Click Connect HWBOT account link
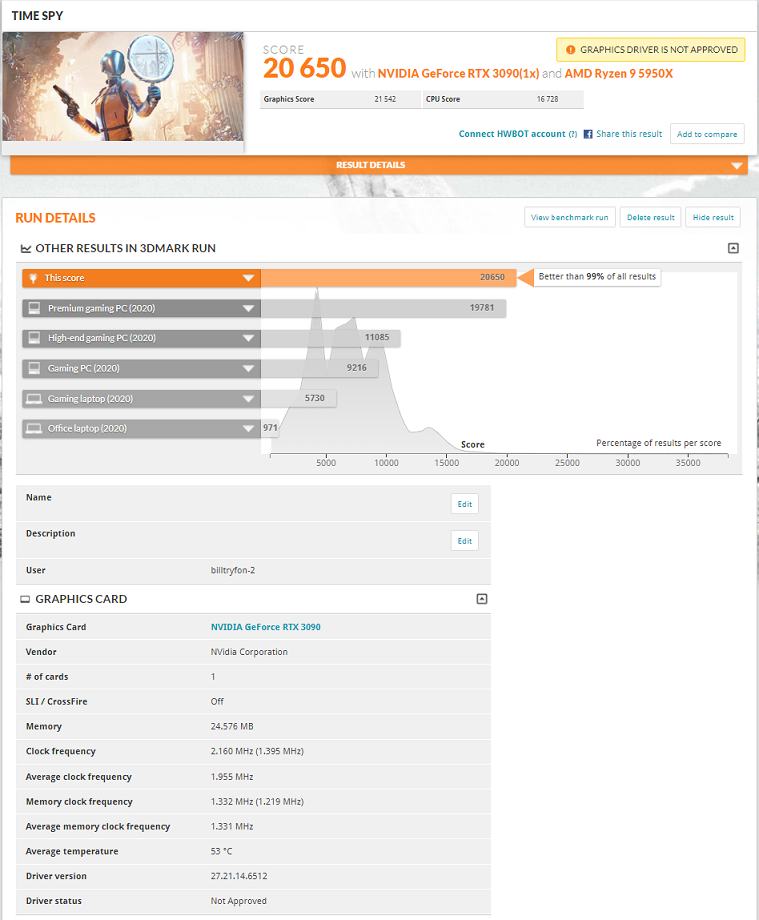The height and width of the screenshot is (920, 759). 512,134
